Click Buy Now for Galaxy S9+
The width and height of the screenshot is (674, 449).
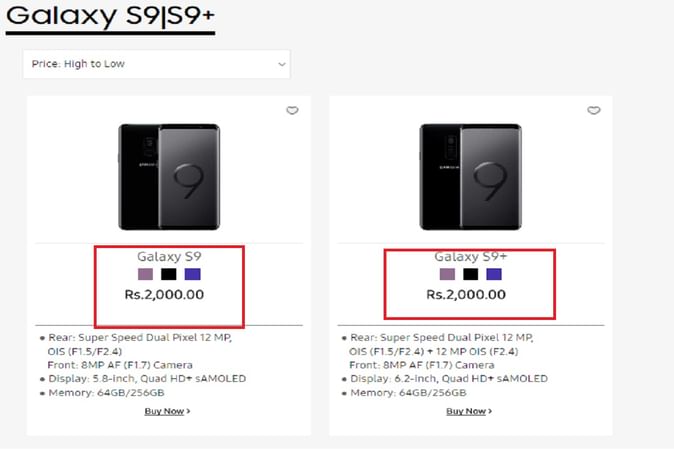pyautogui.click(x=469, y=411)
